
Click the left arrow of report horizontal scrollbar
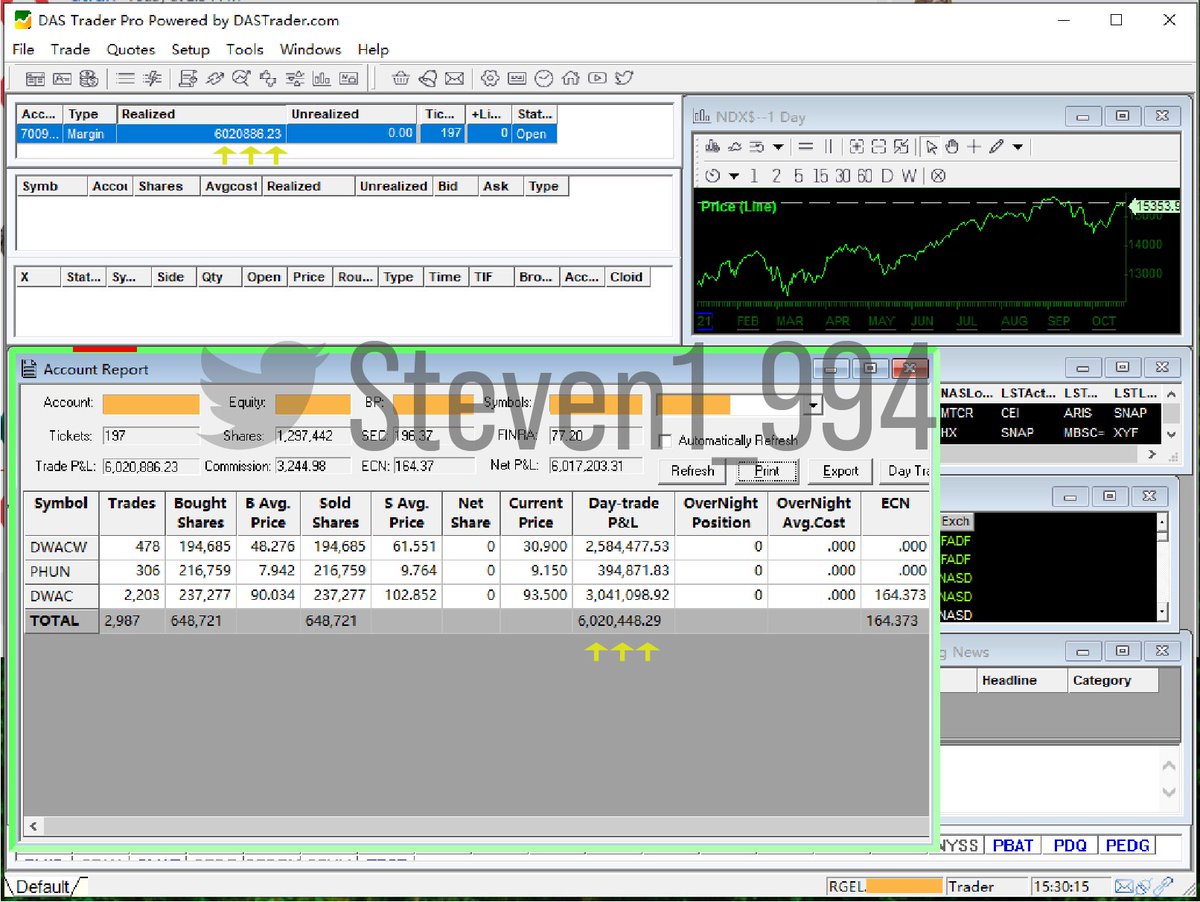[x=33, y=826]
